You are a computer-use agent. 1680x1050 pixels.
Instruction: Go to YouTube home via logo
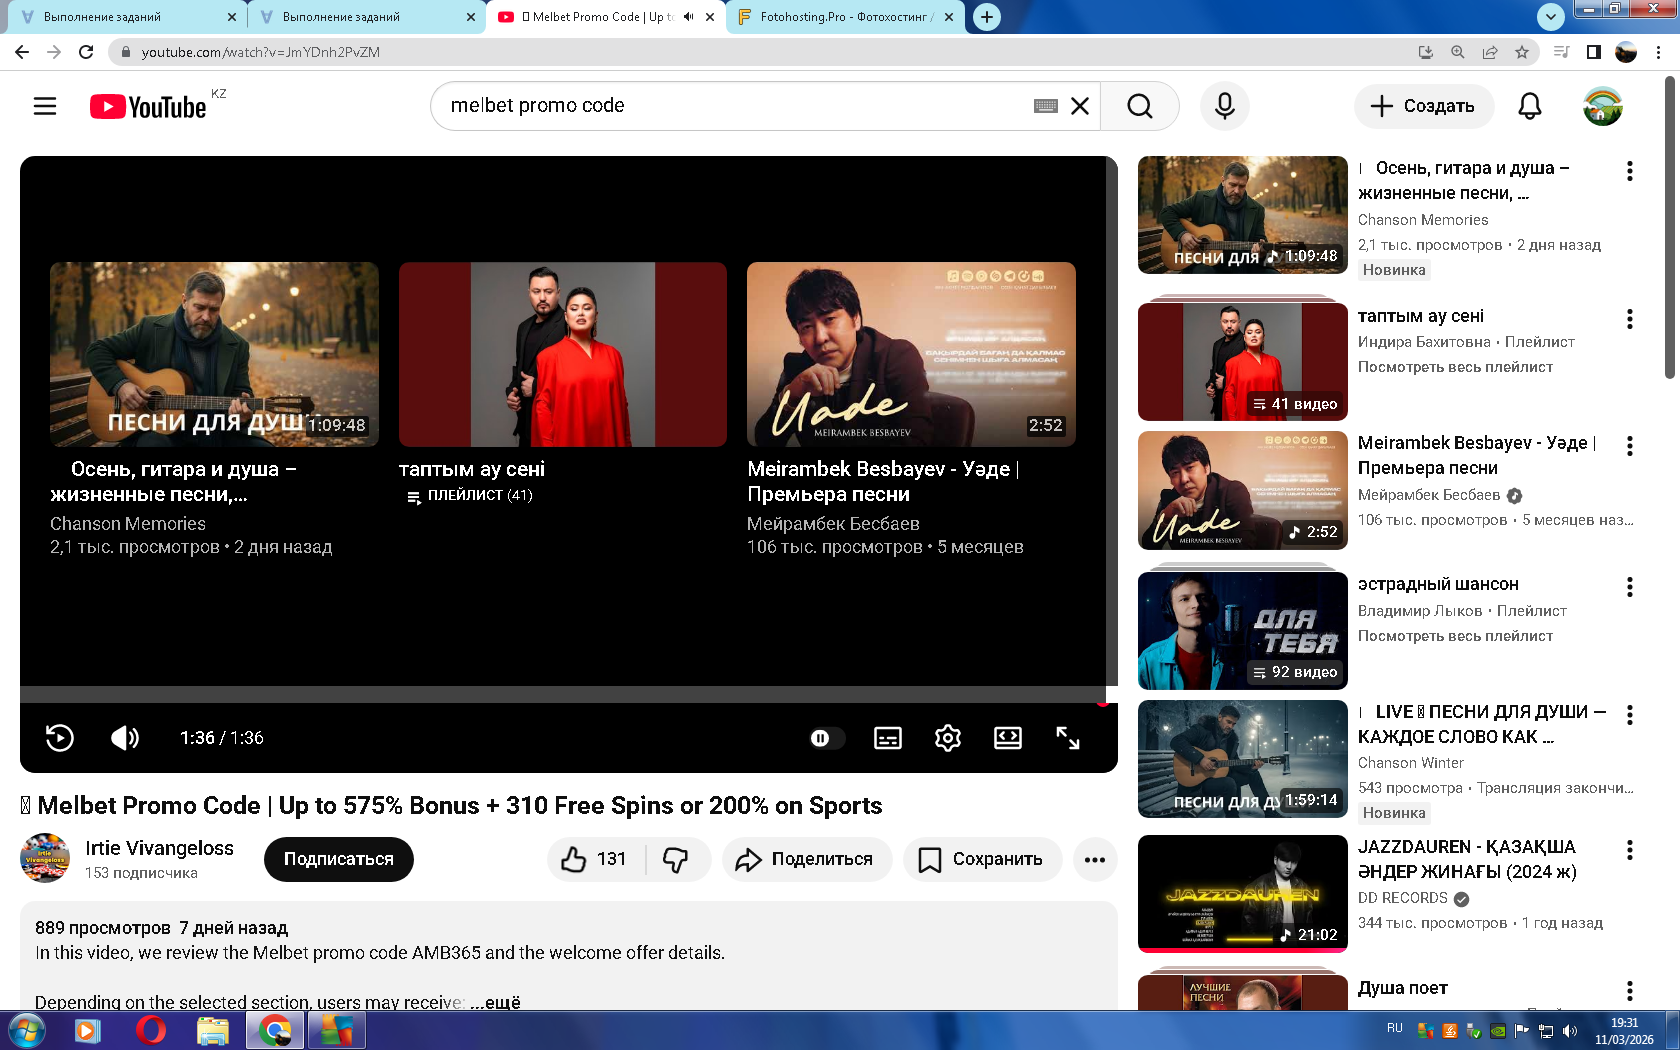coord(148,106)
